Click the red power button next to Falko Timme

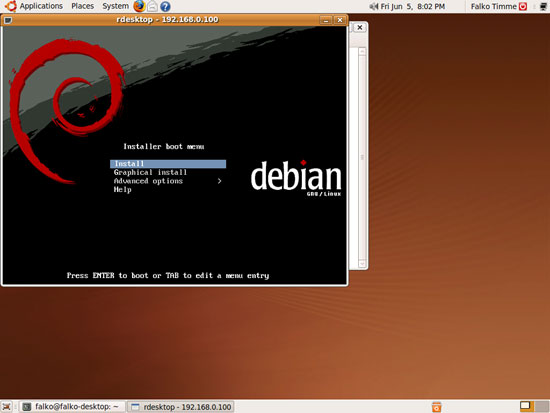(x=523, y=6)
